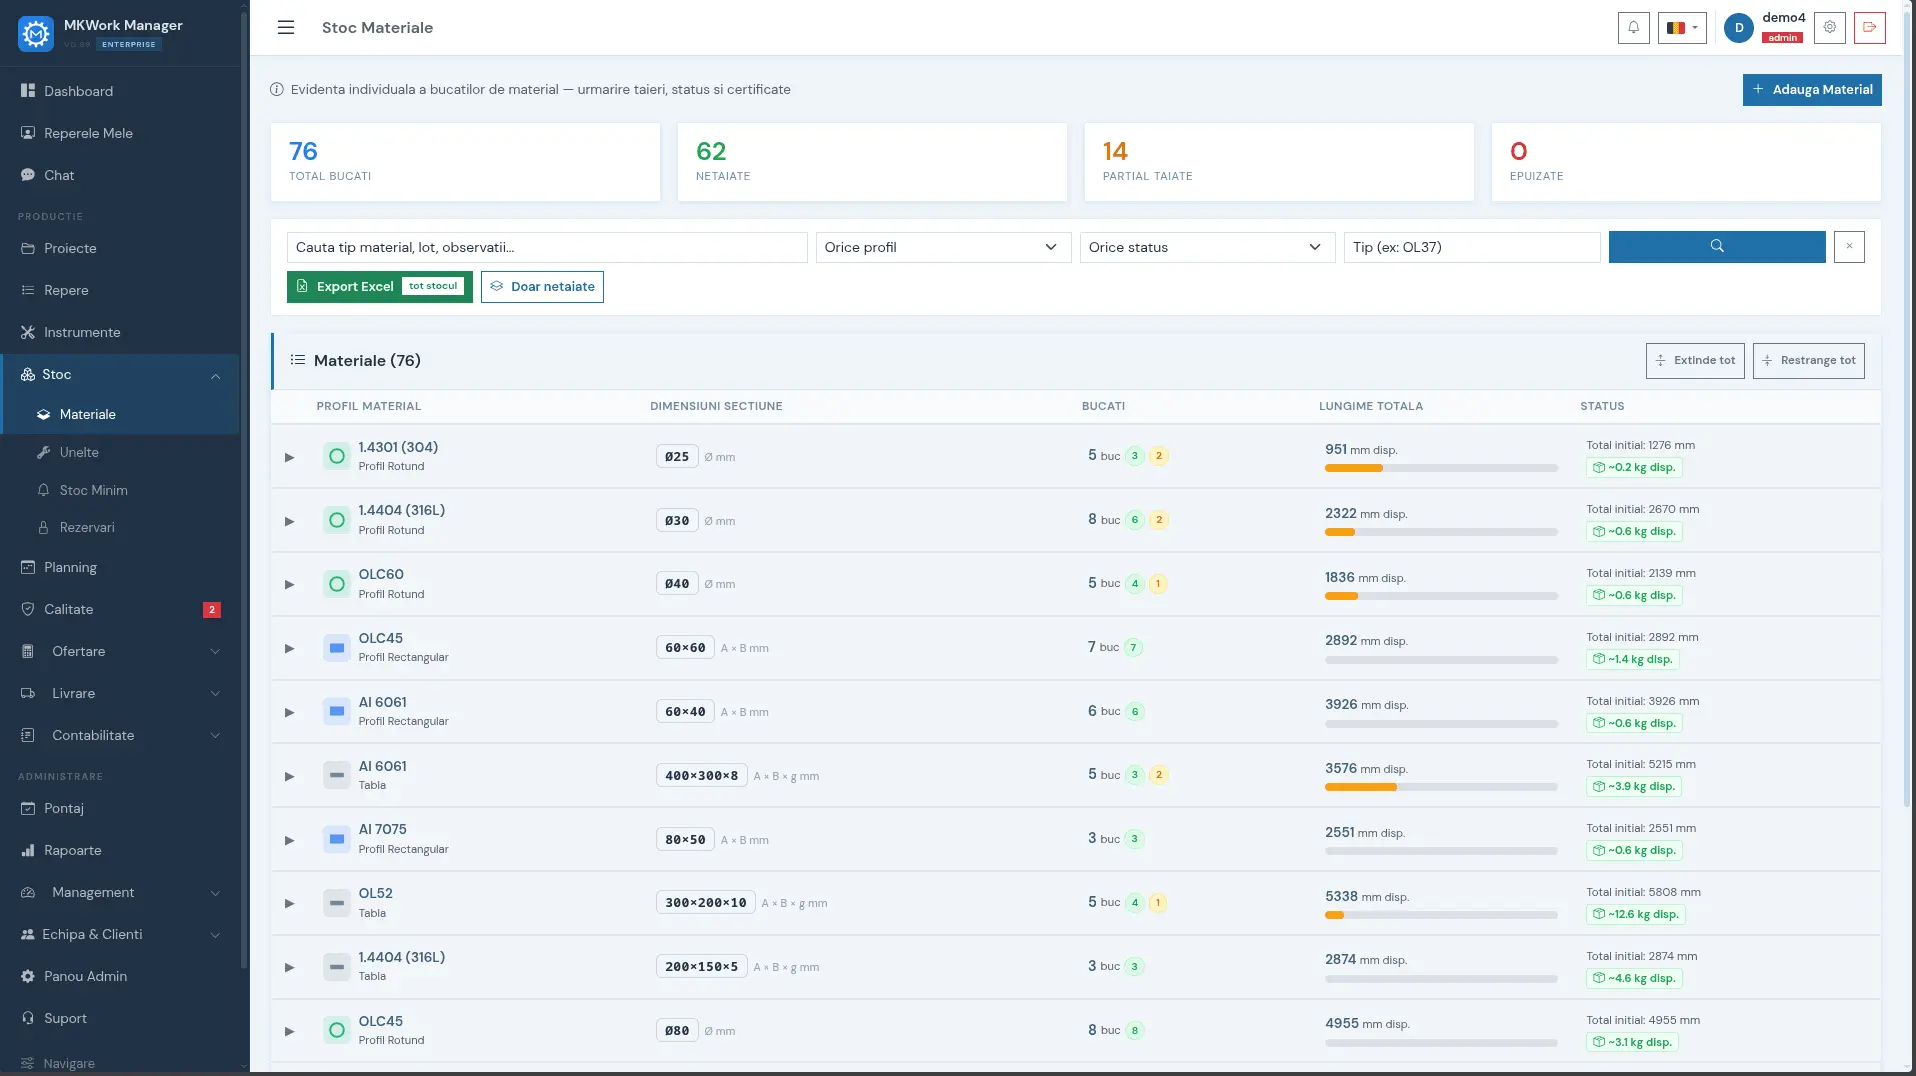Click the demo4 user avatar
The width and height of the screenshot is (1916, 1076).
coord(1739,28)
